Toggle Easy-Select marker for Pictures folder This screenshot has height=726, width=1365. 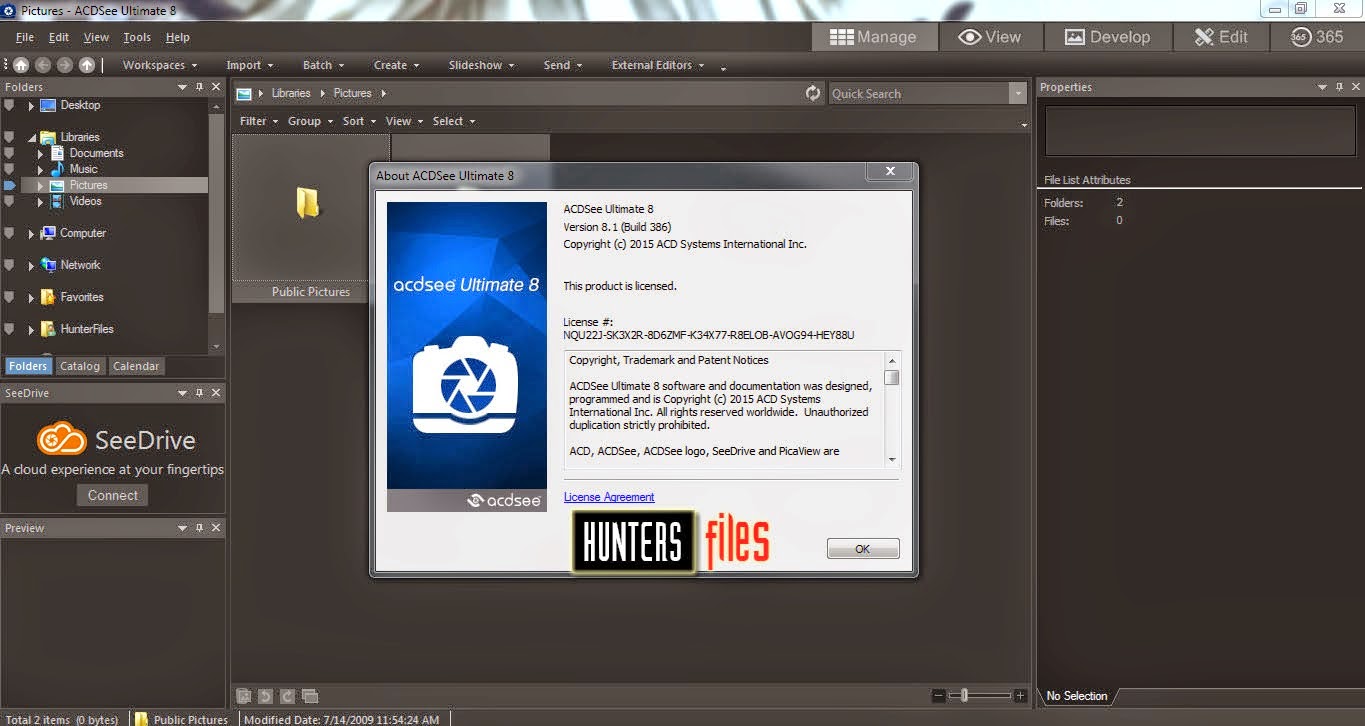coord(10,185)
